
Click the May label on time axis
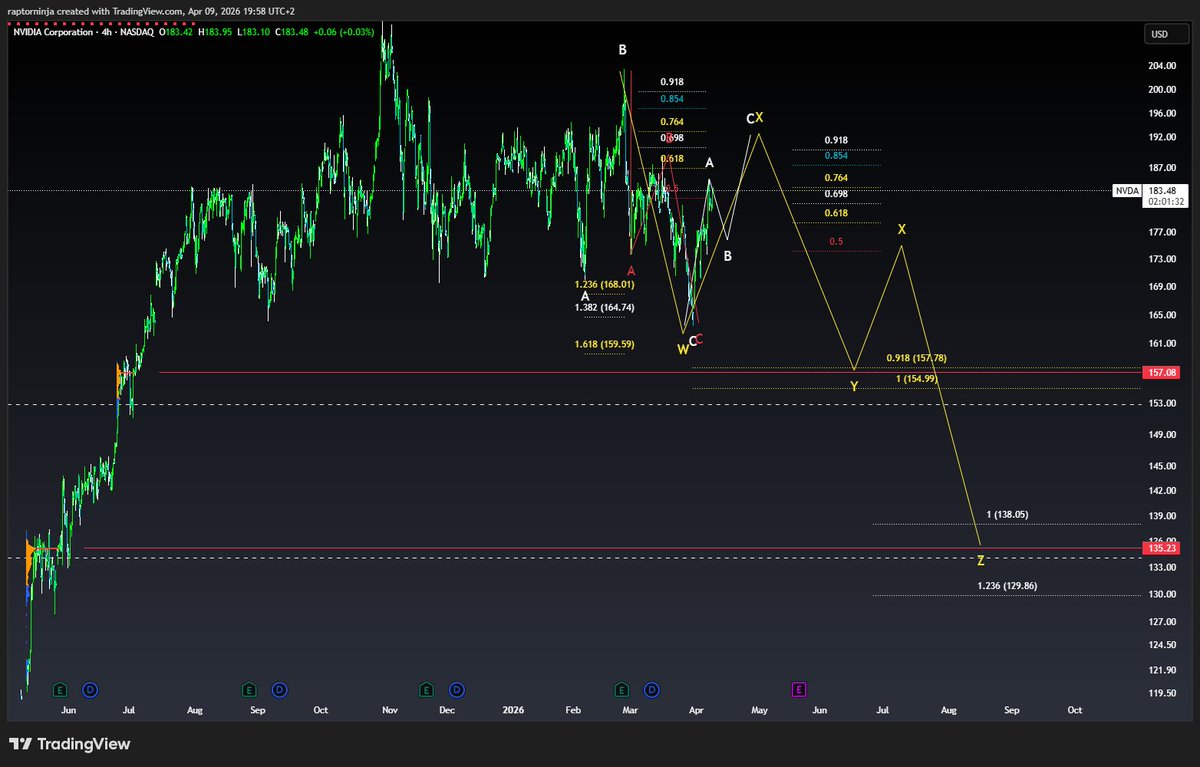759,710
